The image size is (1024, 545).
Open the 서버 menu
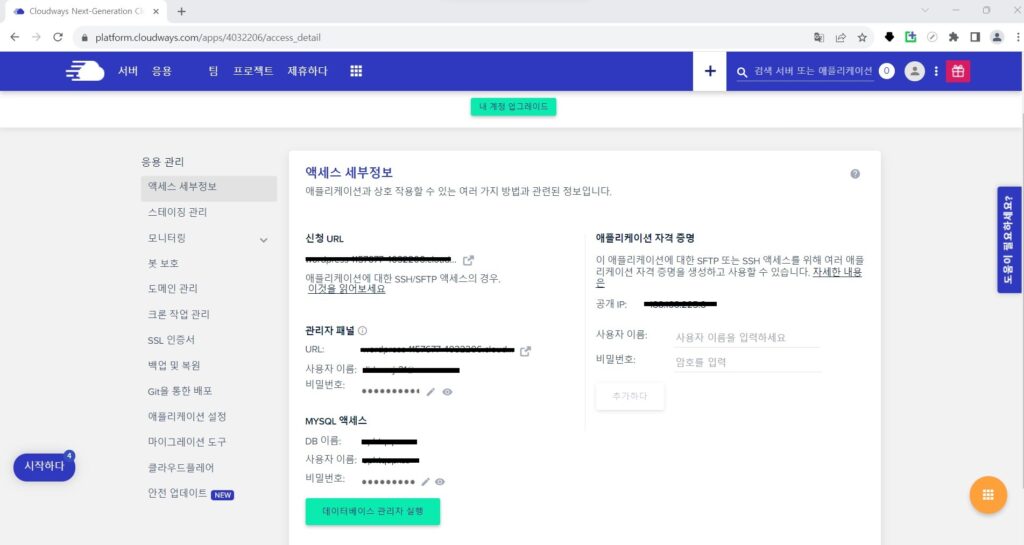tap(128, 71)
